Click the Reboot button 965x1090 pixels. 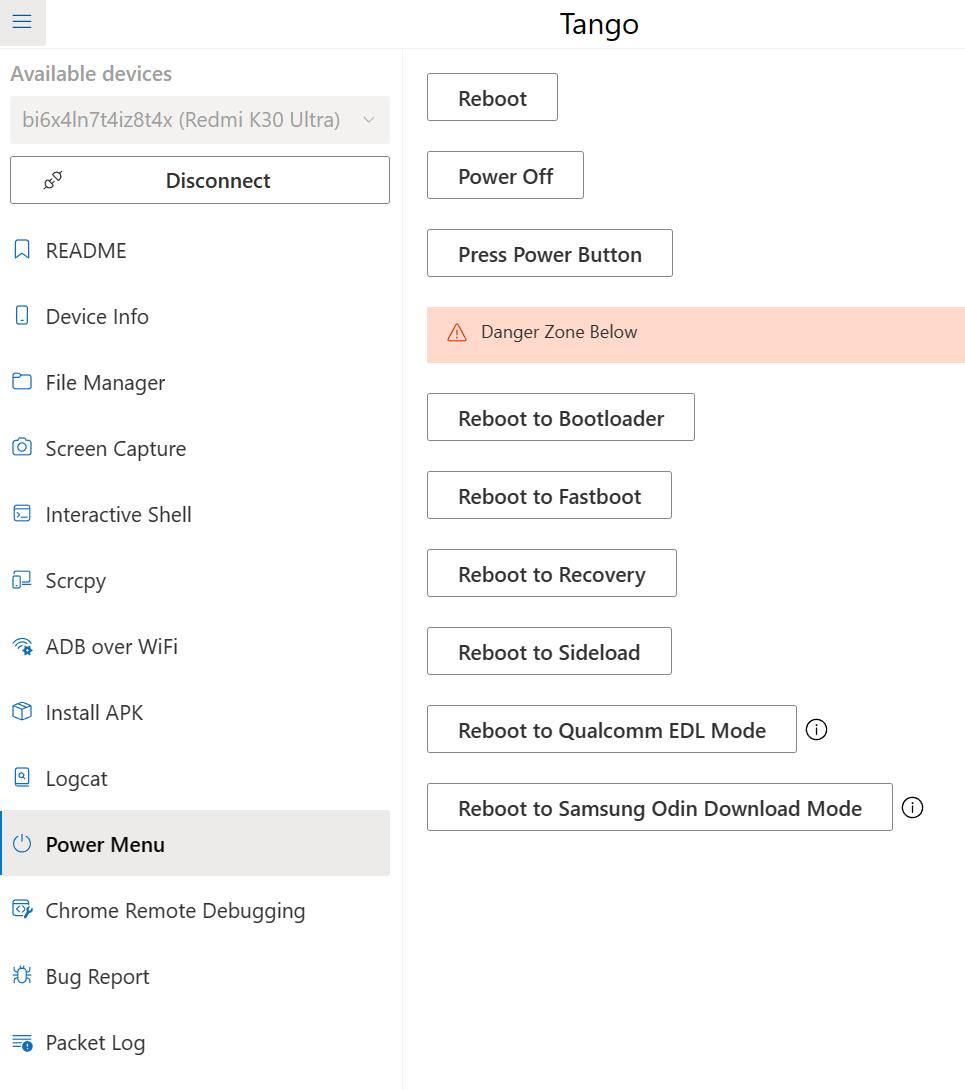point(492,98)
